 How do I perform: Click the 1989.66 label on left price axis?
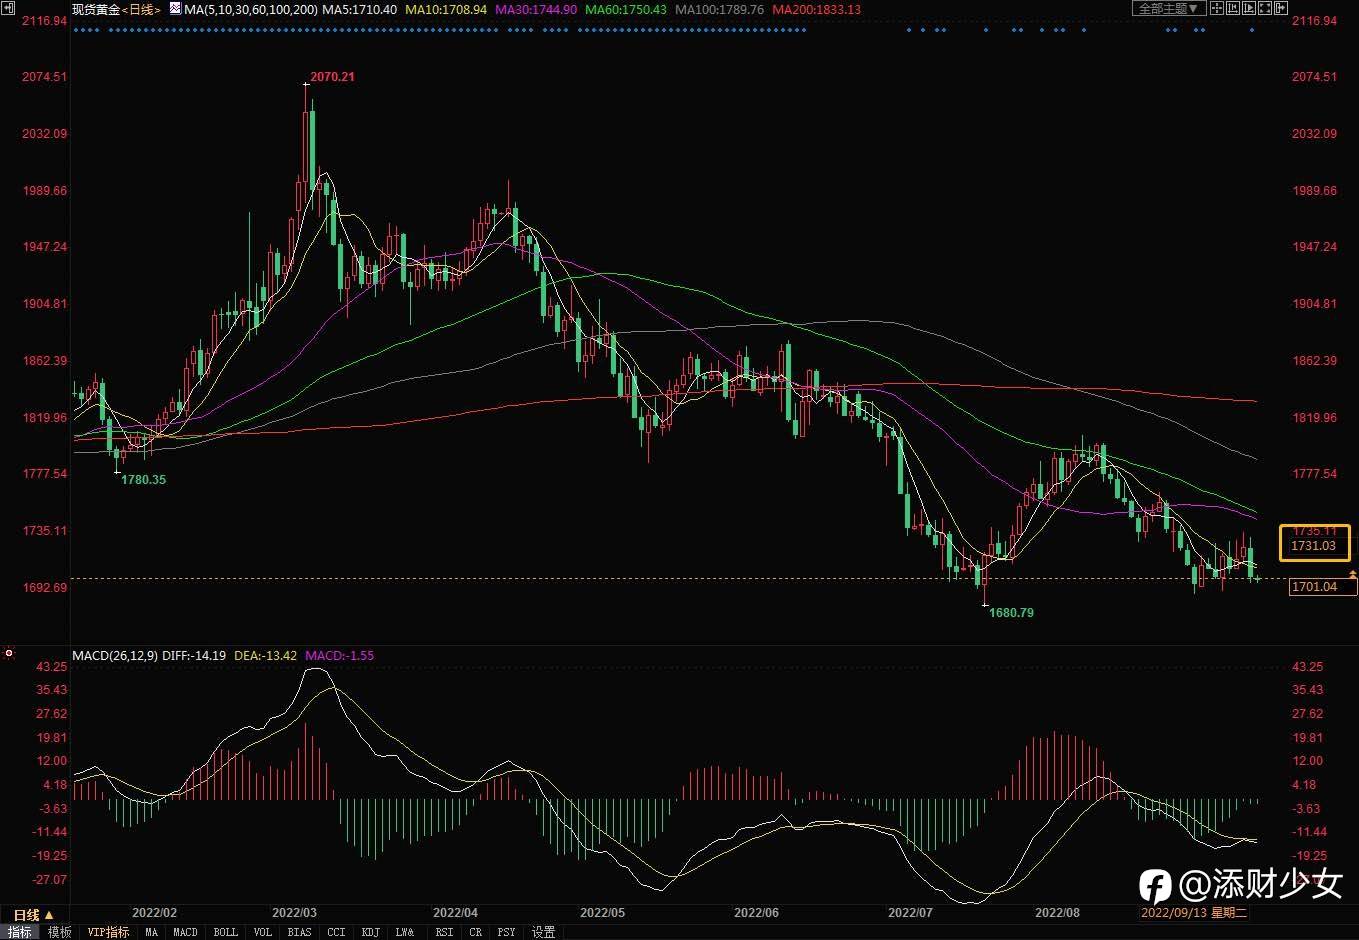pyautogui.click(x=45, y=190)
